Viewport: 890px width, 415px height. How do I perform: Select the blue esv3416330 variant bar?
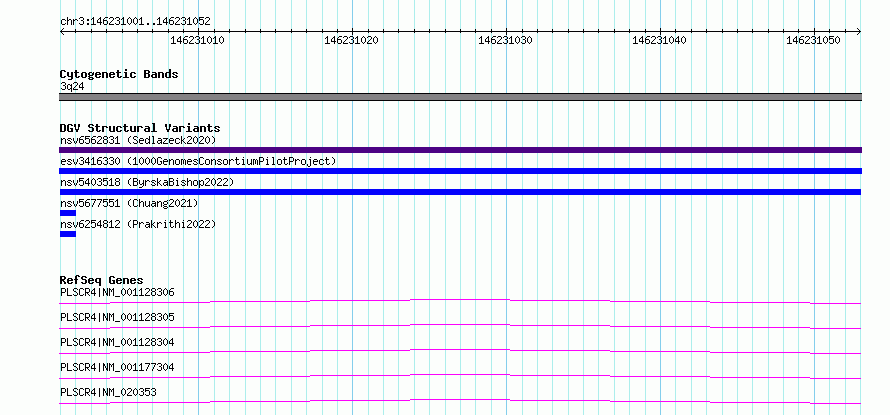[460, 171]
